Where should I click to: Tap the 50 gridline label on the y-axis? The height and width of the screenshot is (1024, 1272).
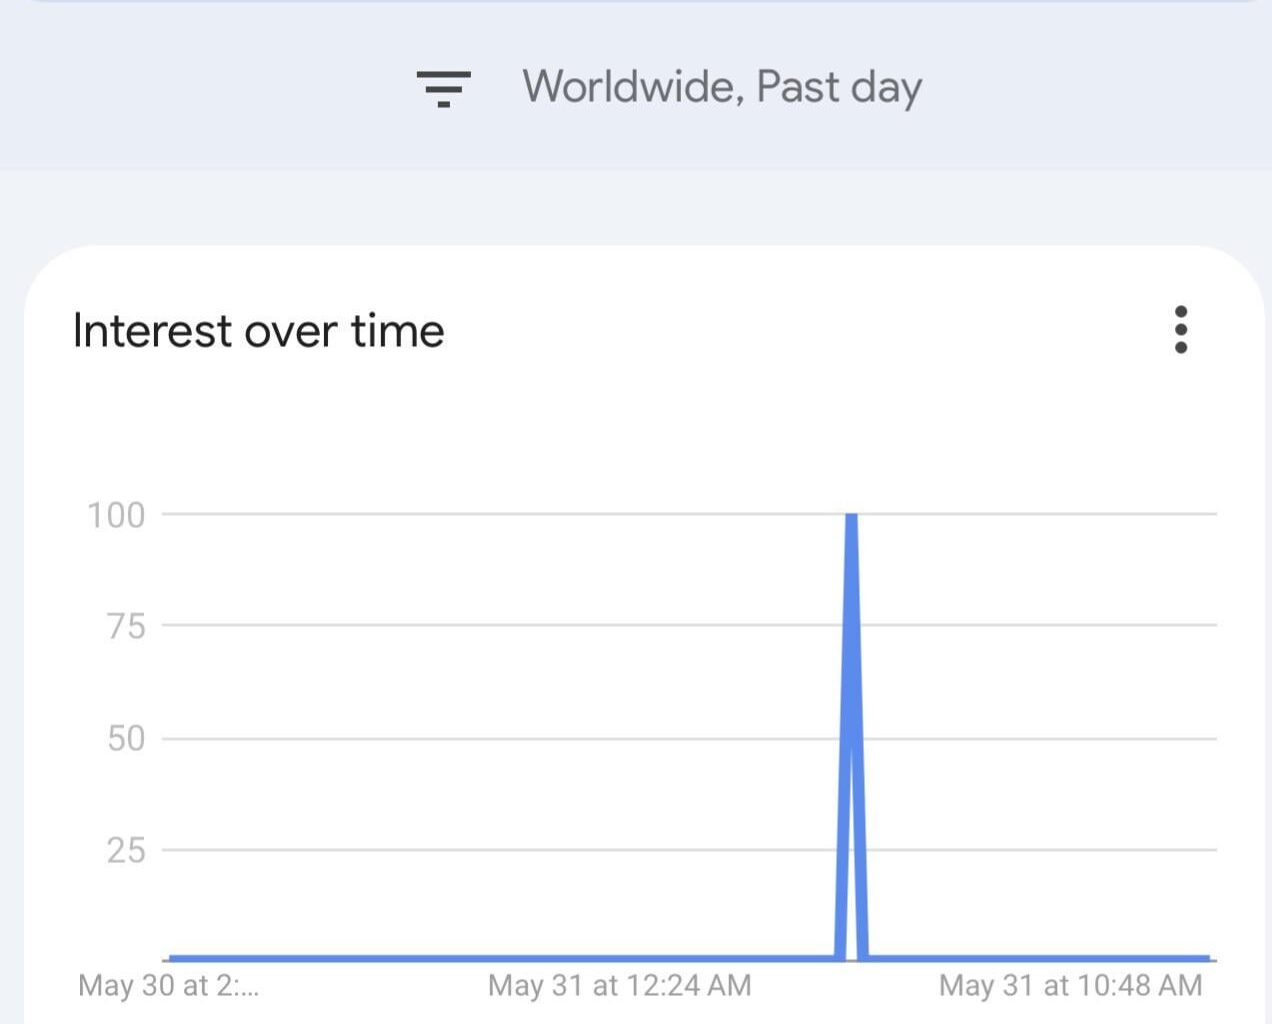[128, 740]
